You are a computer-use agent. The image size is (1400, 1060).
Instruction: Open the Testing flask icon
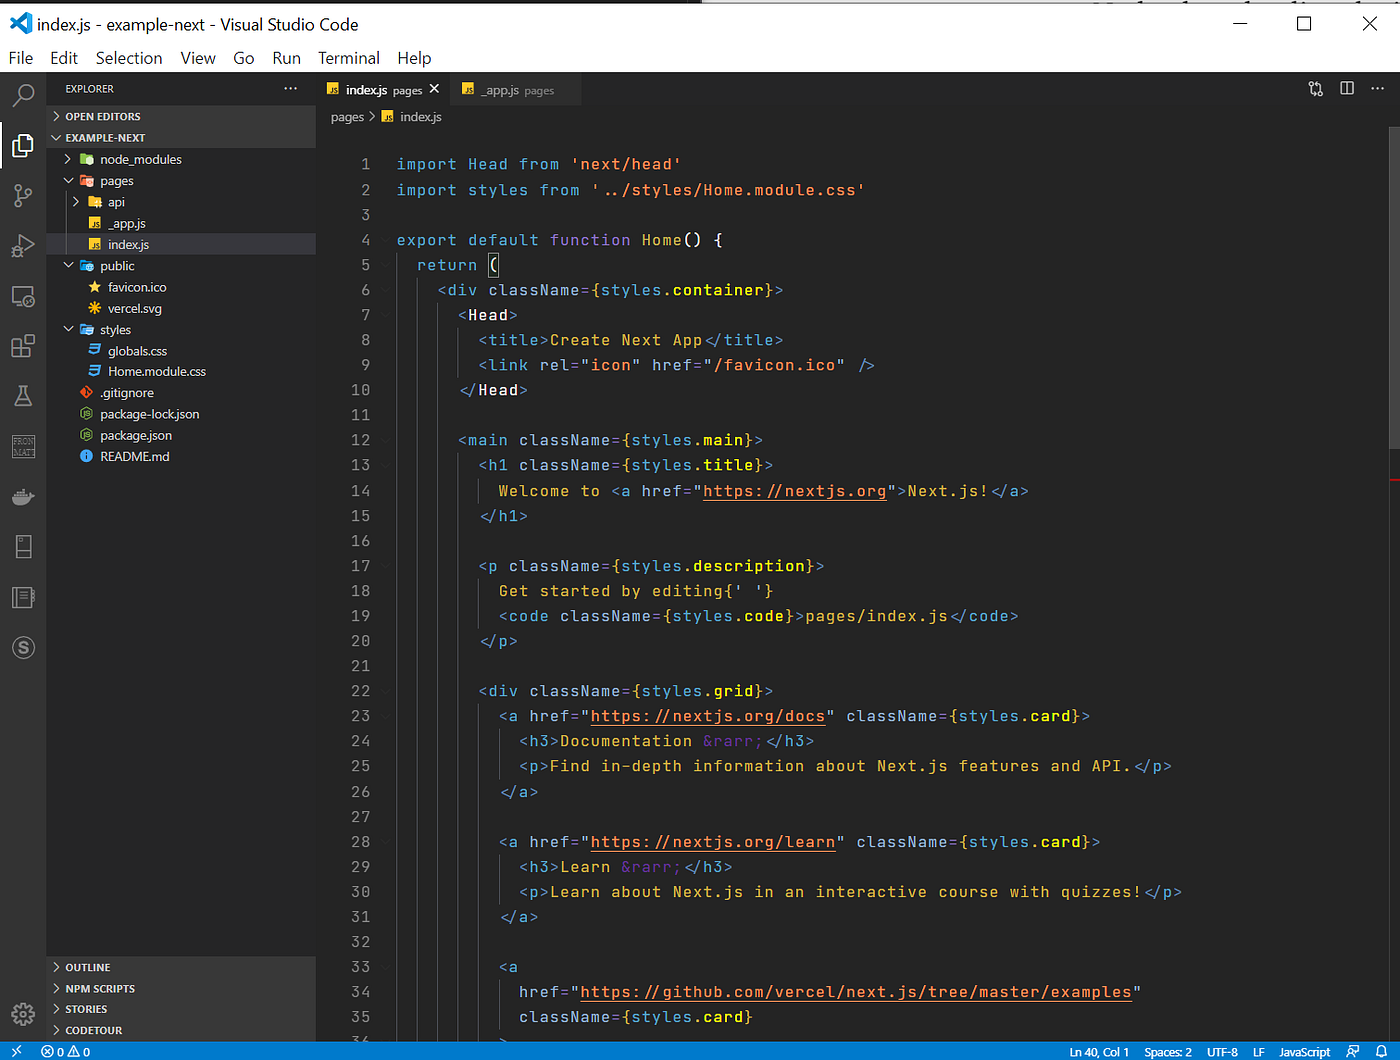23,396
